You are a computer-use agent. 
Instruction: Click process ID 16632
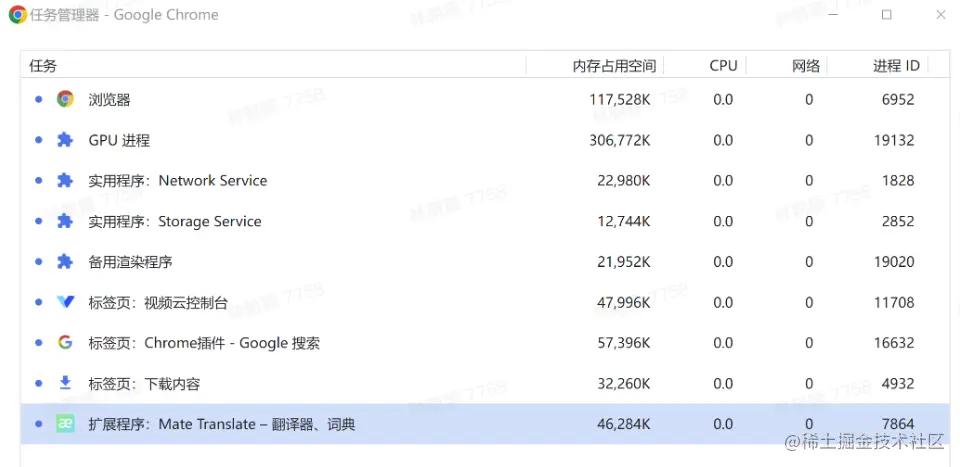[894, 343]
